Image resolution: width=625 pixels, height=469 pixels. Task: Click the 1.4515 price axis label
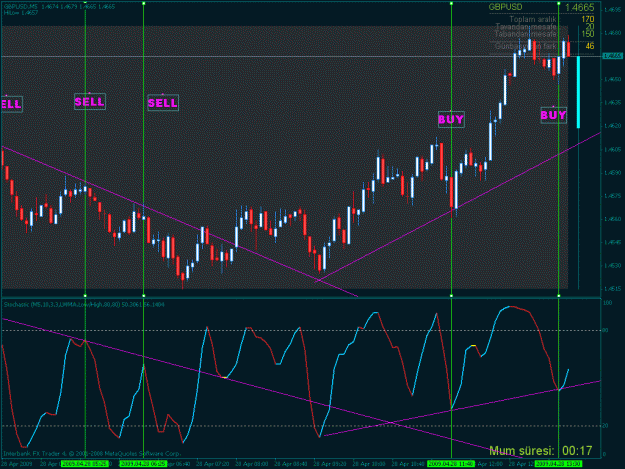click(612, 288)
